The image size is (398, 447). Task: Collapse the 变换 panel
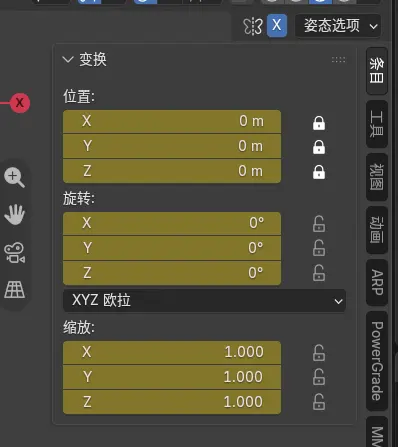pyautogui.click(x=68, y=60)
